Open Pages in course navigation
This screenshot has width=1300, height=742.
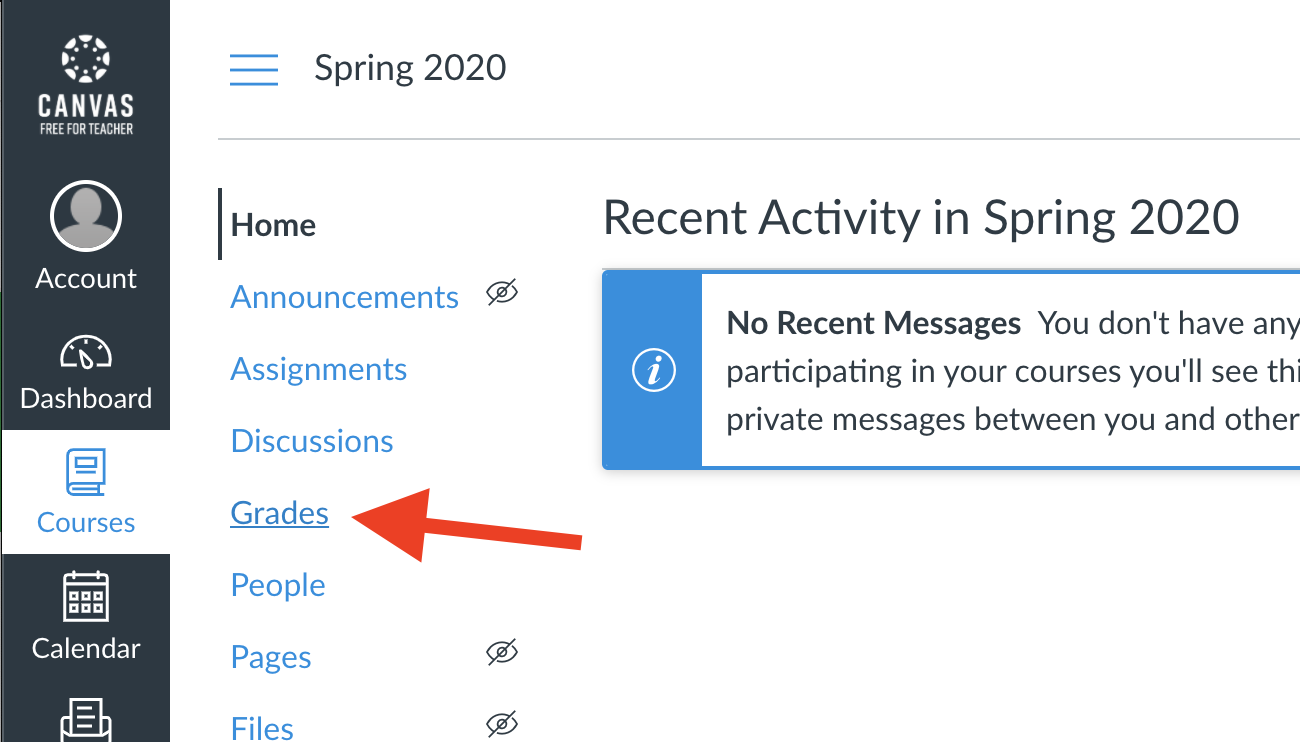click(x=271, y=657)
